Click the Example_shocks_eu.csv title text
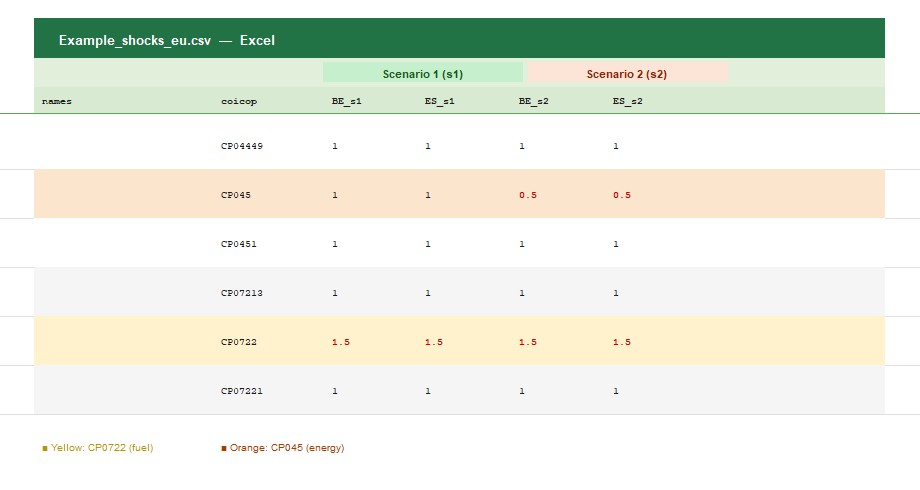 [135, 41]
